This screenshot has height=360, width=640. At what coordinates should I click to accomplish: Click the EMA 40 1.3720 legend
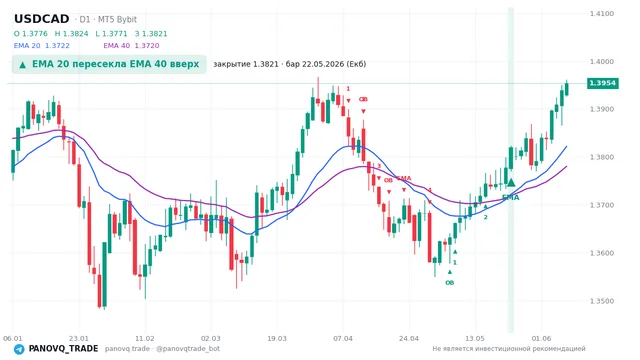pyautogui.click(x=131, y=46)
